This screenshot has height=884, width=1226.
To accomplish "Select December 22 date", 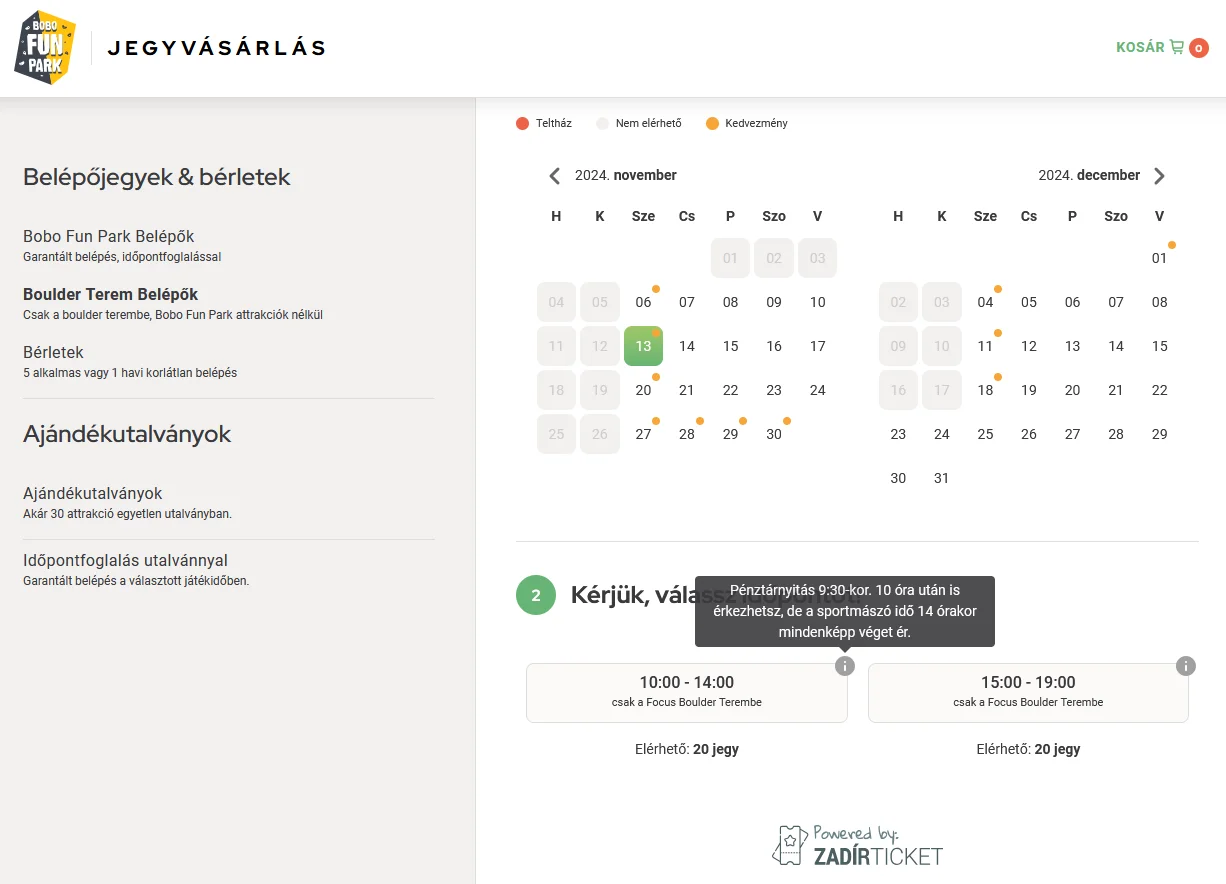I will 1159,390.
